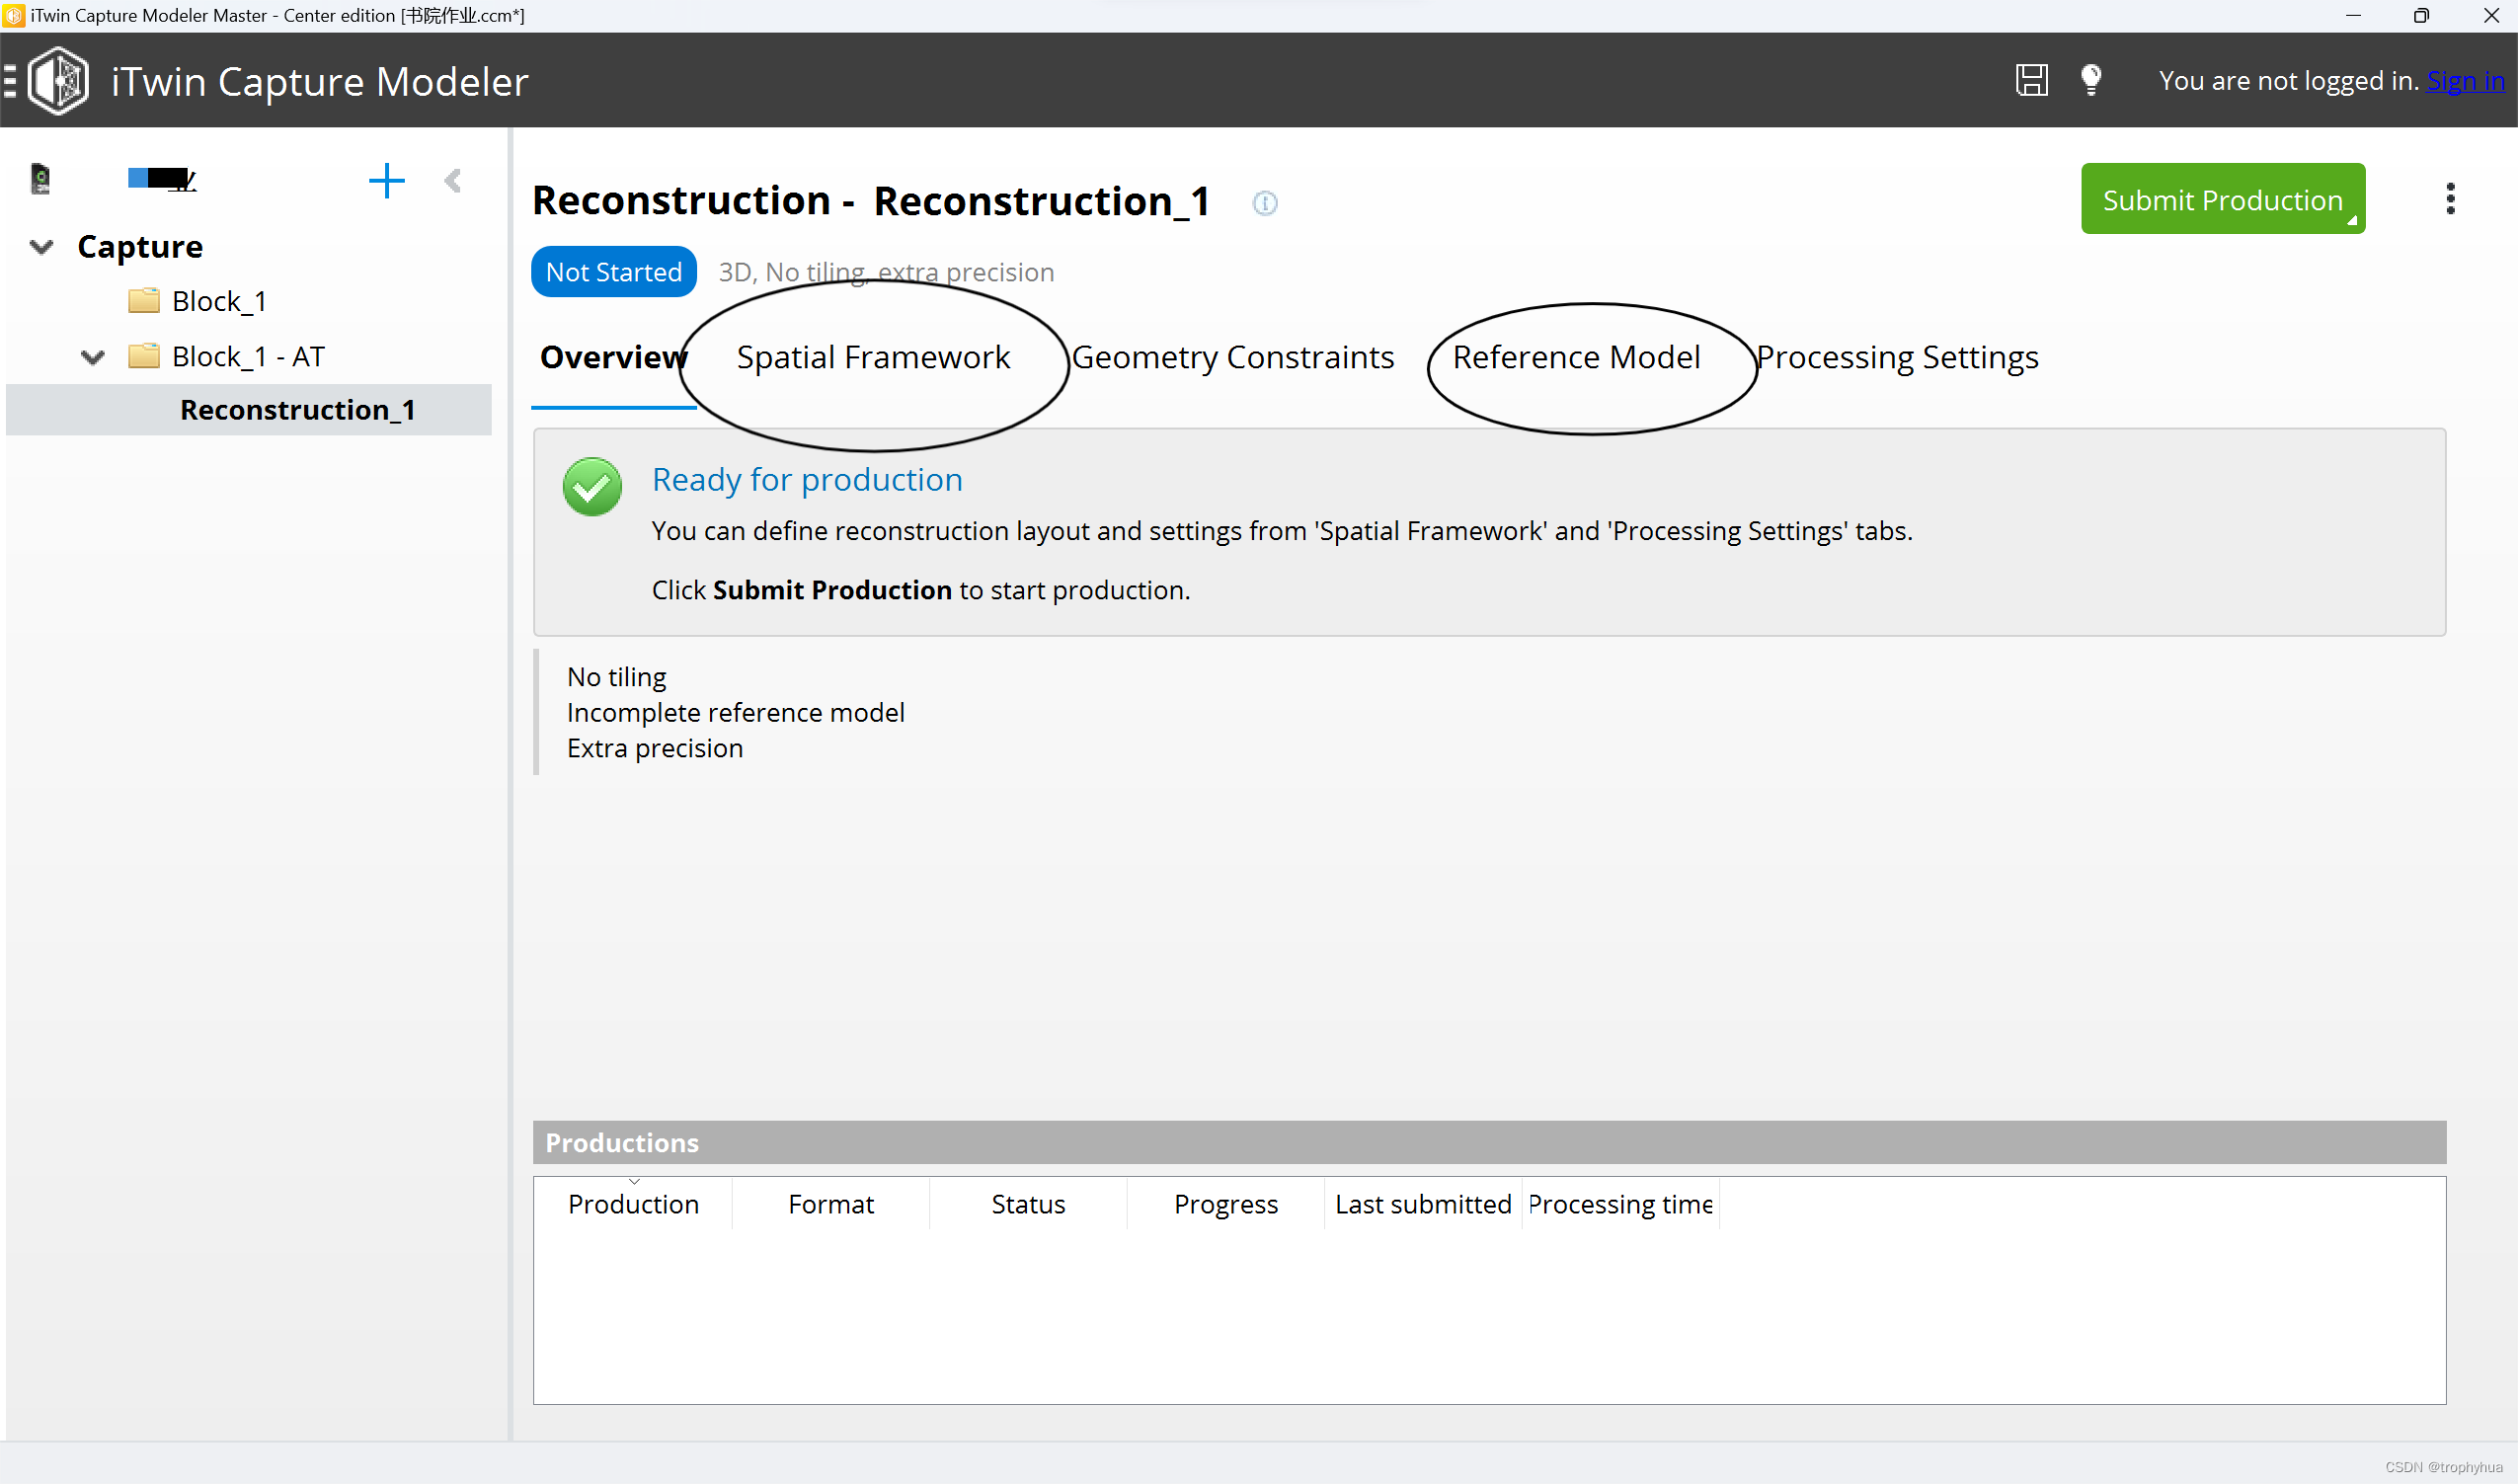Click the lightbulb tips icon

point(2090,79)
